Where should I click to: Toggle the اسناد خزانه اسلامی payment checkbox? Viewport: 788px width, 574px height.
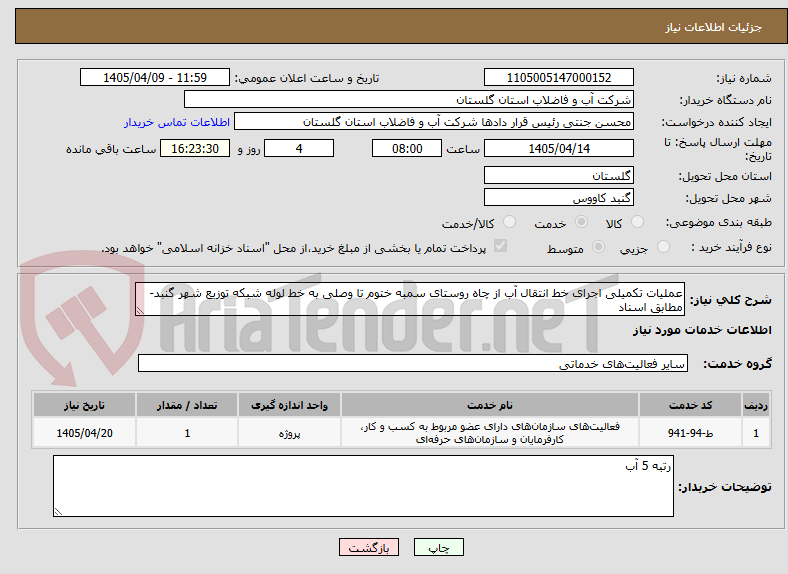tap(500, 246)
